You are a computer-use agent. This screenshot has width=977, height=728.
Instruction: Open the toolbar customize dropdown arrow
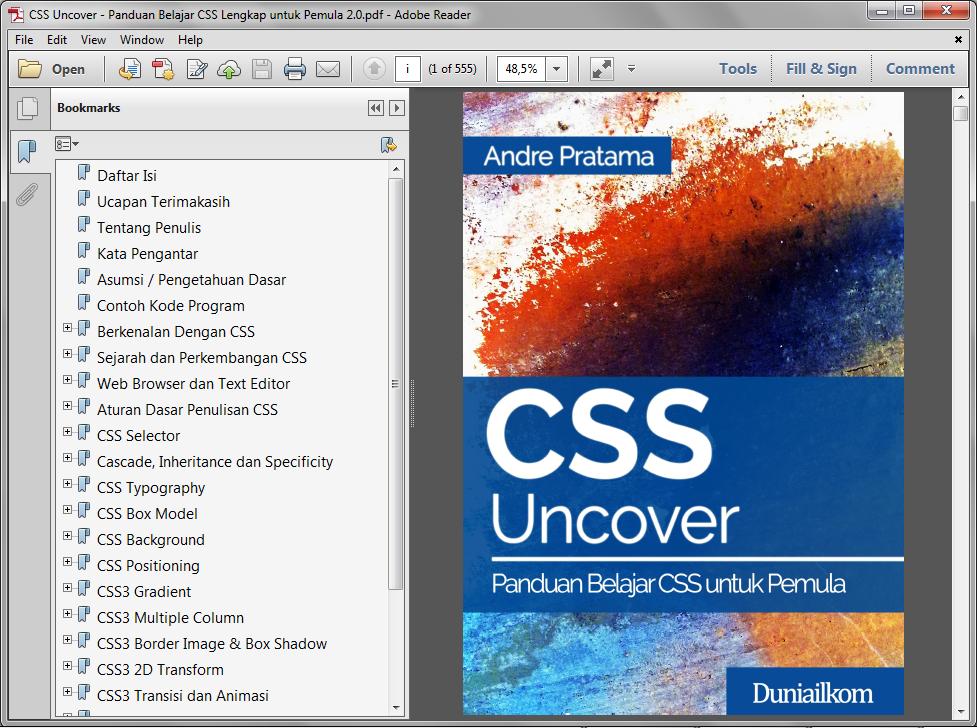click(x=631, y=69)
